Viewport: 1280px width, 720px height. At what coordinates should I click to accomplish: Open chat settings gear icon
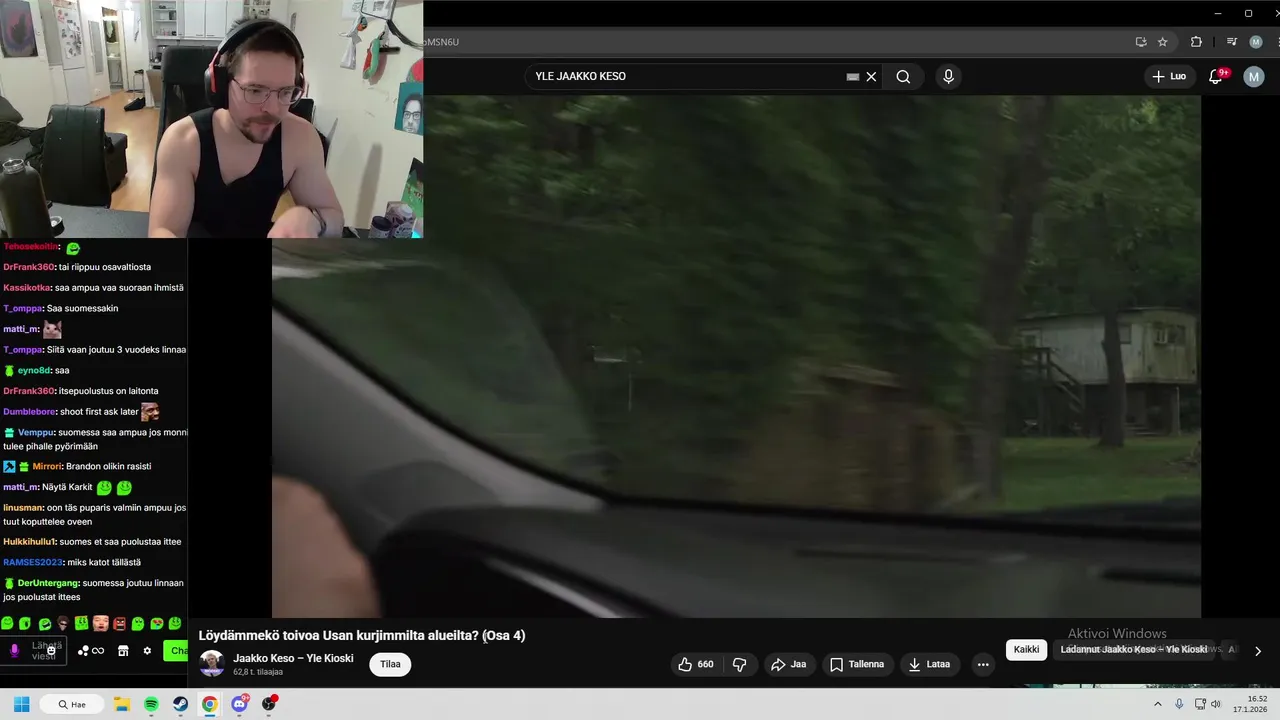(147, 651)
